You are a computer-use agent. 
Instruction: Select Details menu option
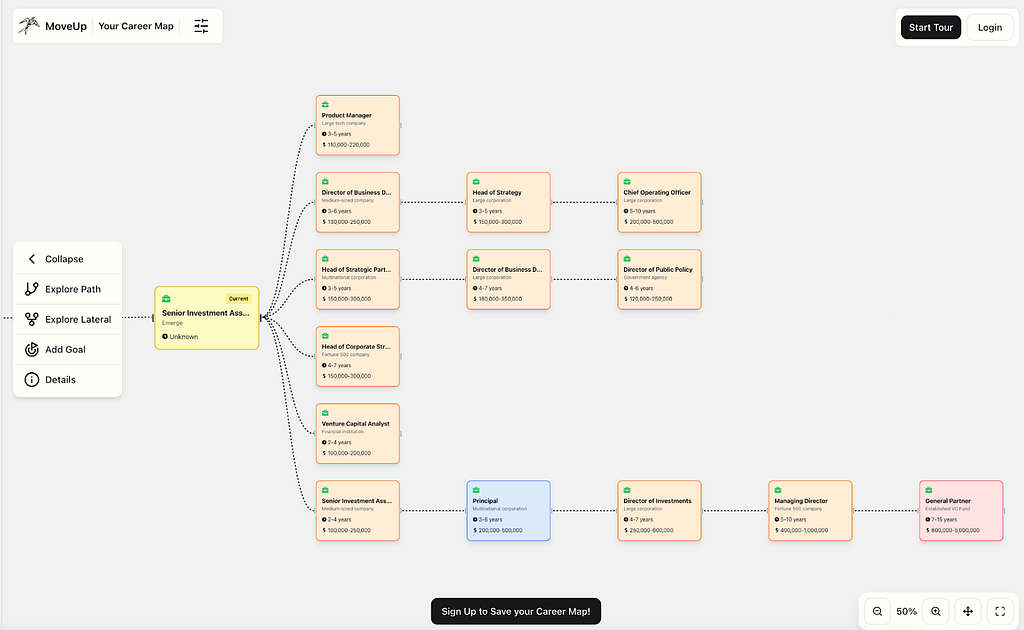(x=67, y=379)
